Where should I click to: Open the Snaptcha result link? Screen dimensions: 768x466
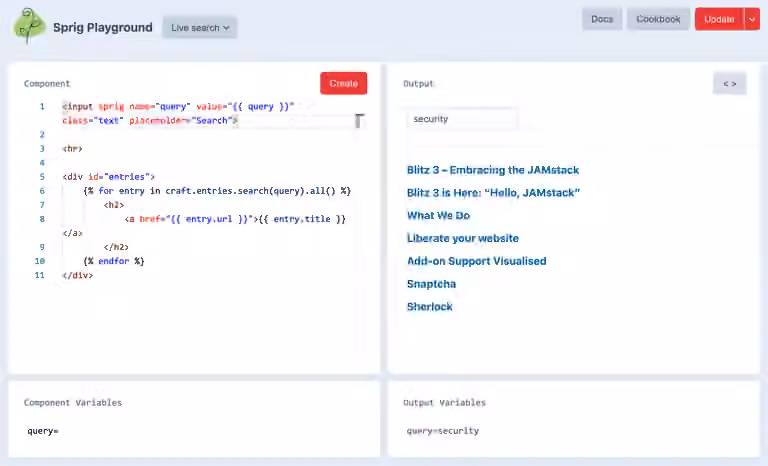tap(432, 284)
